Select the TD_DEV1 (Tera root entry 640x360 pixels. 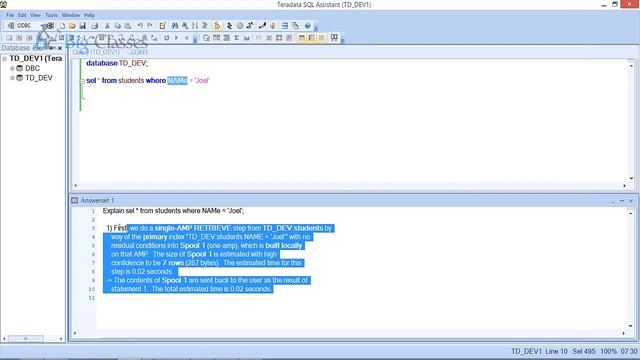(36, 58)
